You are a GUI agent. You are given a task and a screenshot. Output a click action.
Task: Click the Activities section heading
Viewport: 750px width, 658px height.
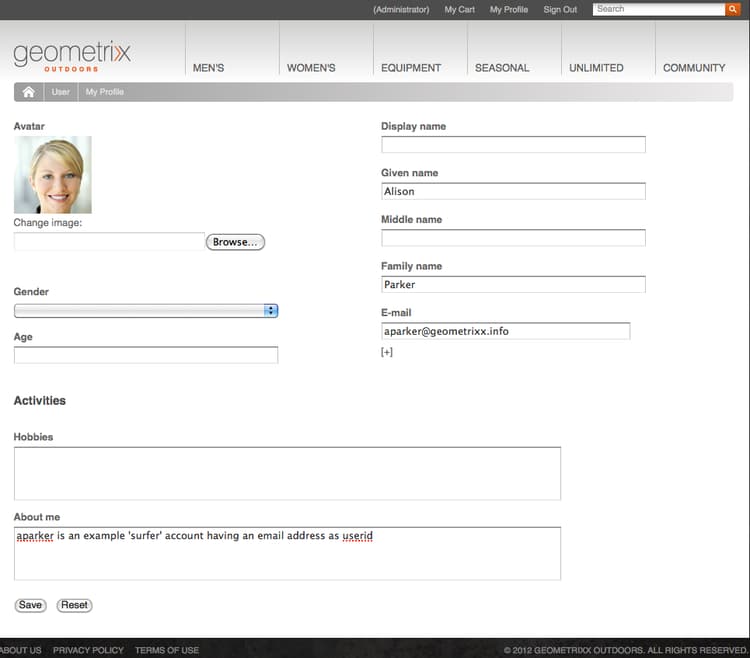click(40, 401)
